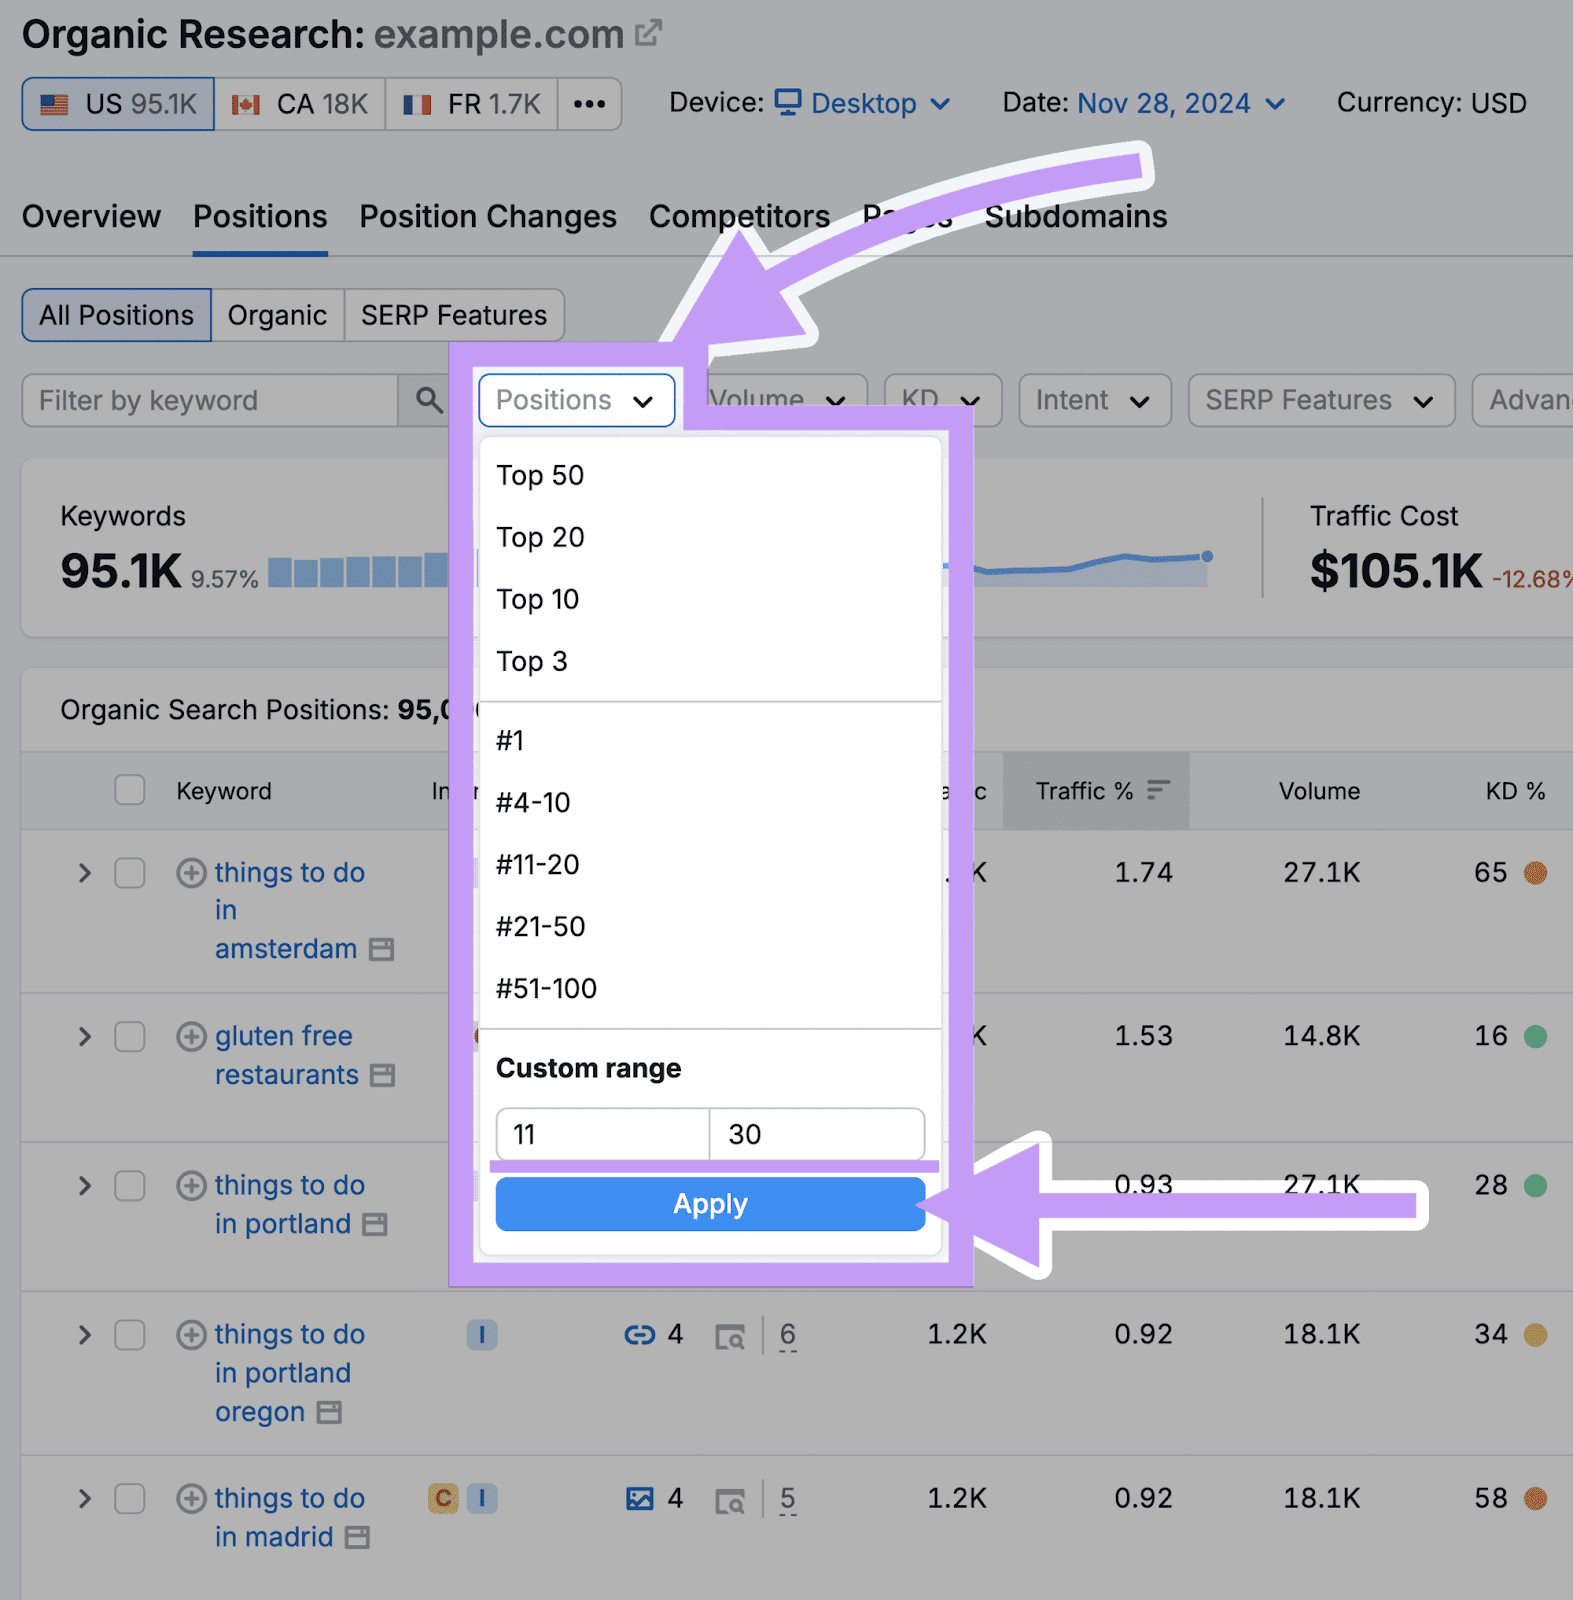Open the Positions filter dropdown
Viewport: 1573px width, 1600px height.
click(577, 400)
